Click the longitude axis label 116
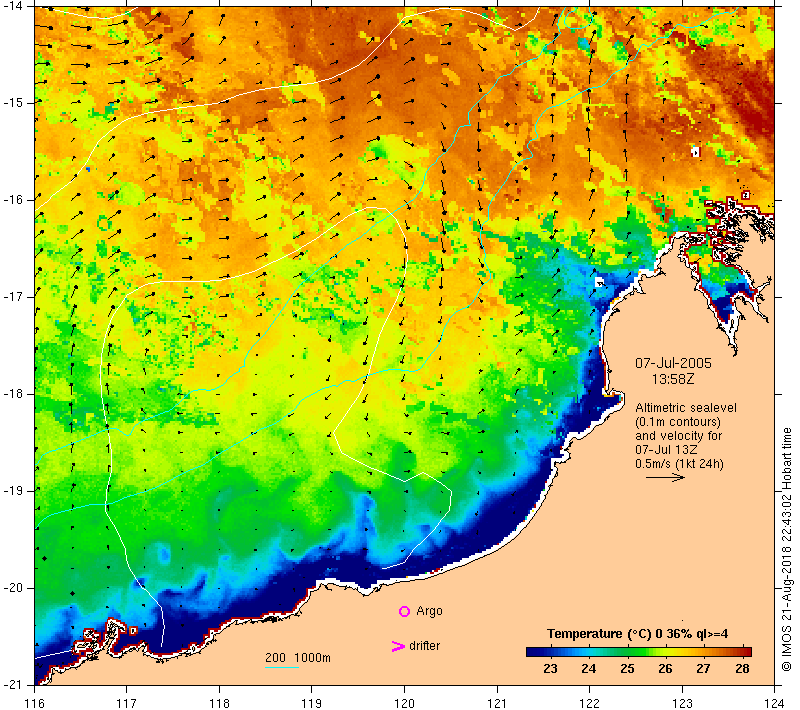This screenshot has height=710, width=800. [x=34, y=703]
